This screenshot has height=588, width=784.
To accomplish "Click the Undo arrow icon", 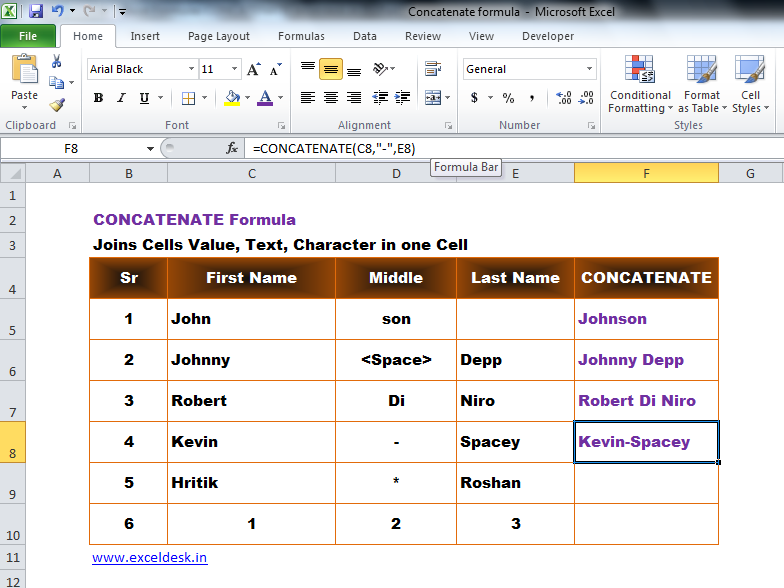I will click(58, 10).
